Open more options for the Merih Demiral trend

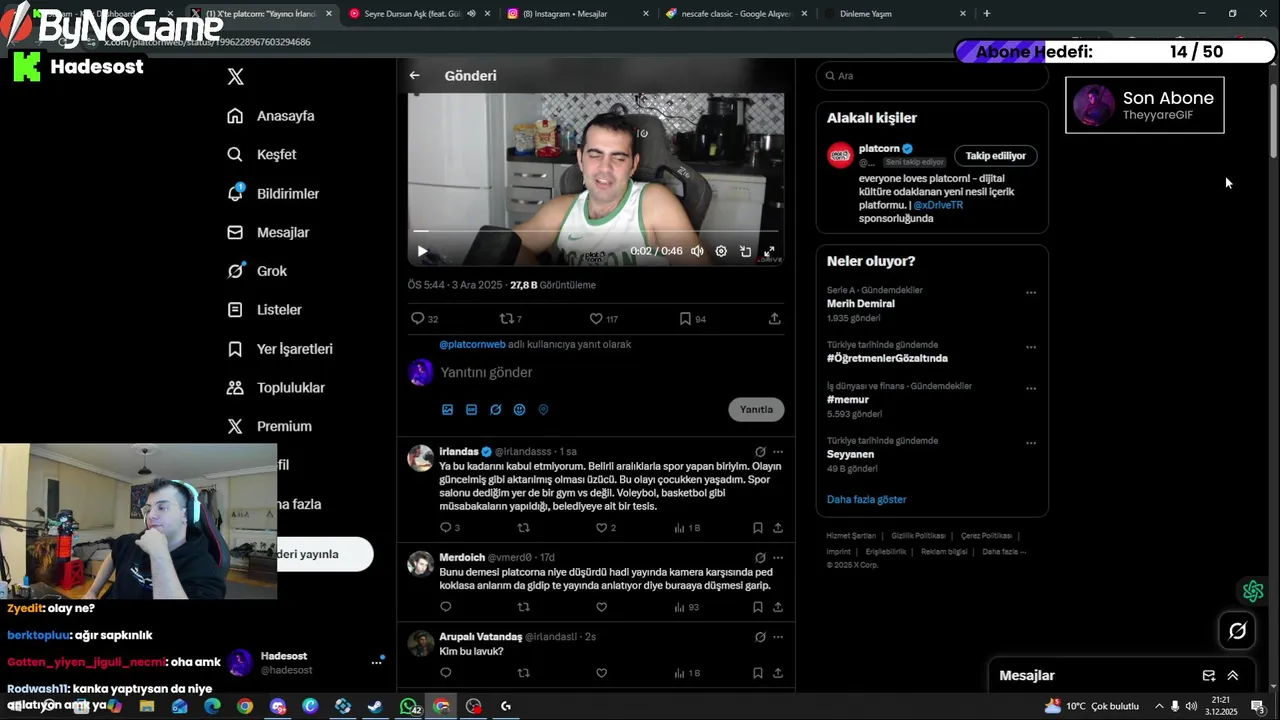[x=1031, y=293]
